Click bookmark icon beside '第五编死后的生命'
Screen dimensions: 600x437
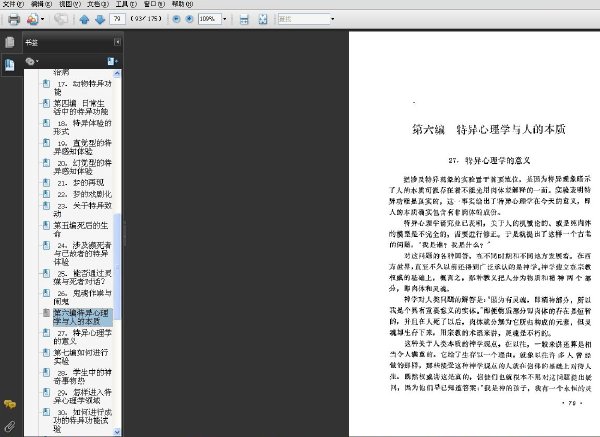pyautogui.click(x=46, y=225)
